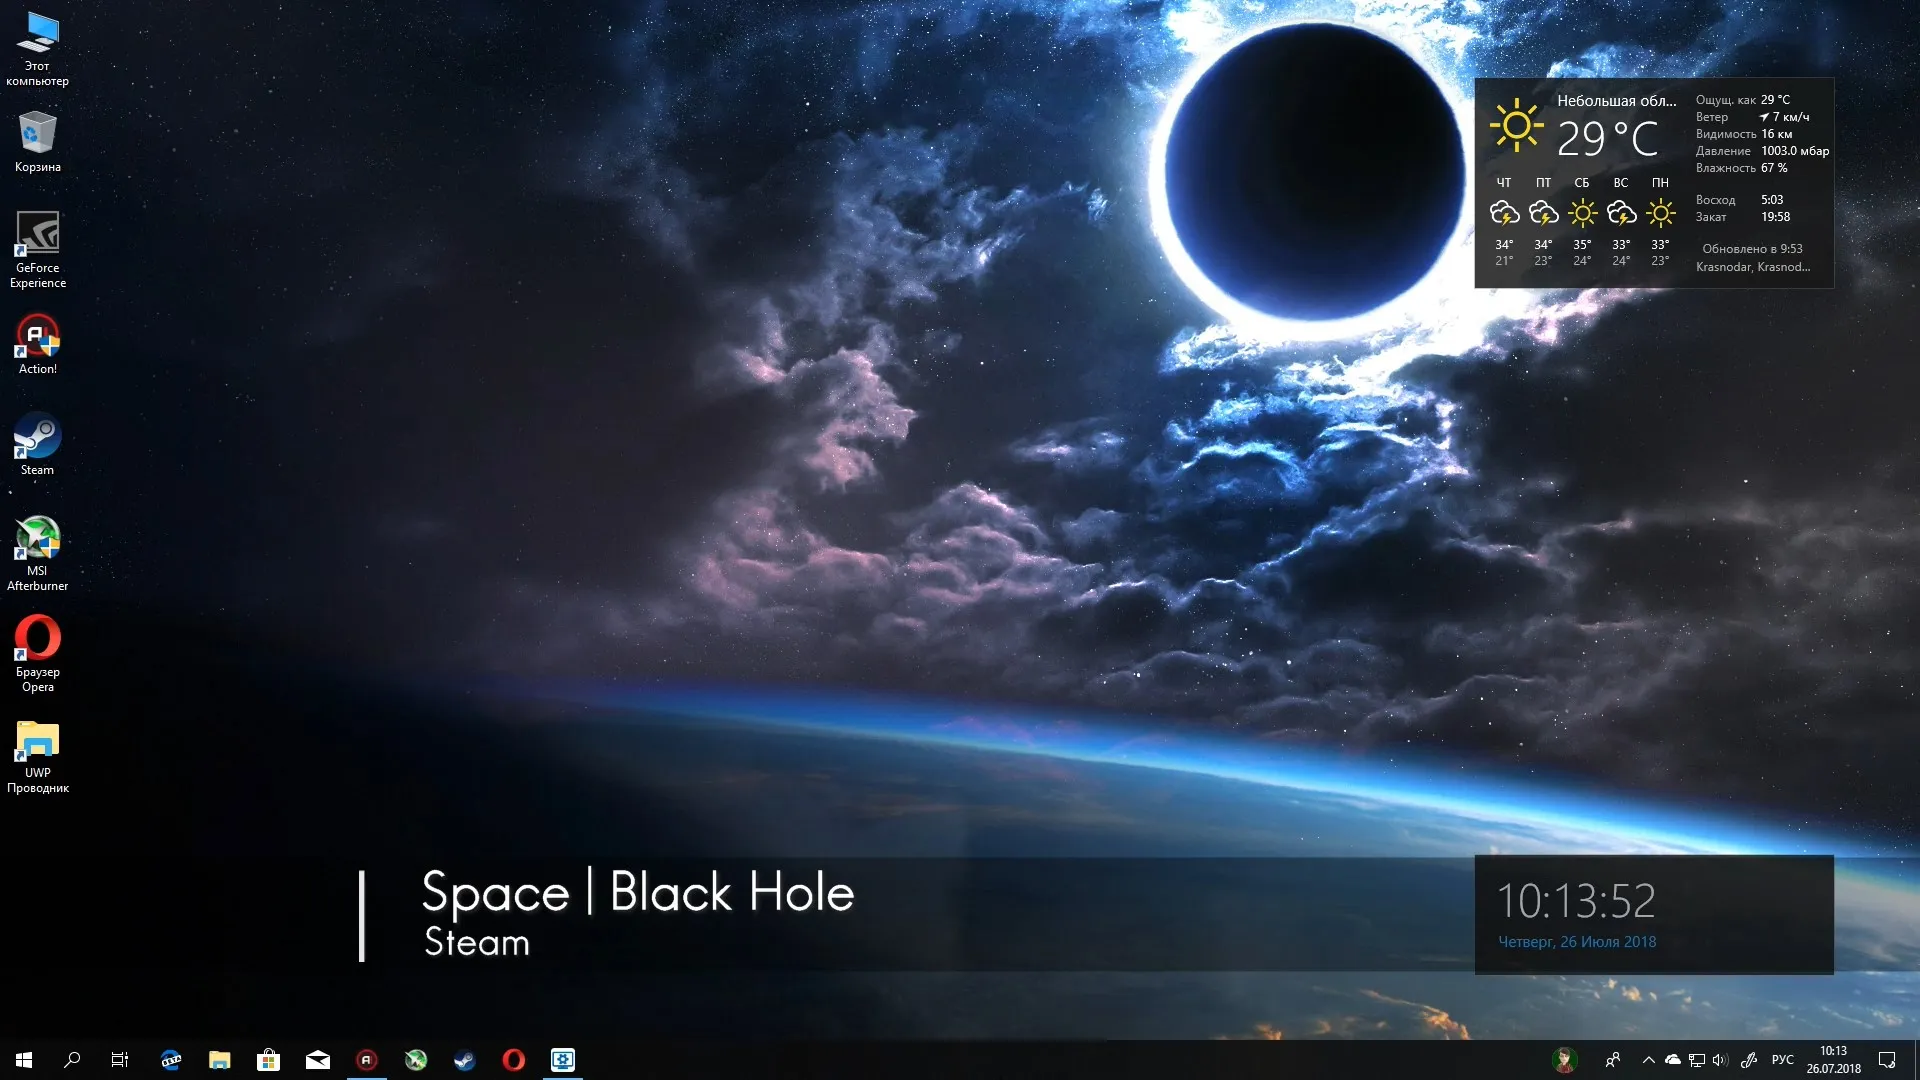This screenshot has width=1920, height=1080.
Task: Show hidden system tray icons
Action: coord(1648,1060)
